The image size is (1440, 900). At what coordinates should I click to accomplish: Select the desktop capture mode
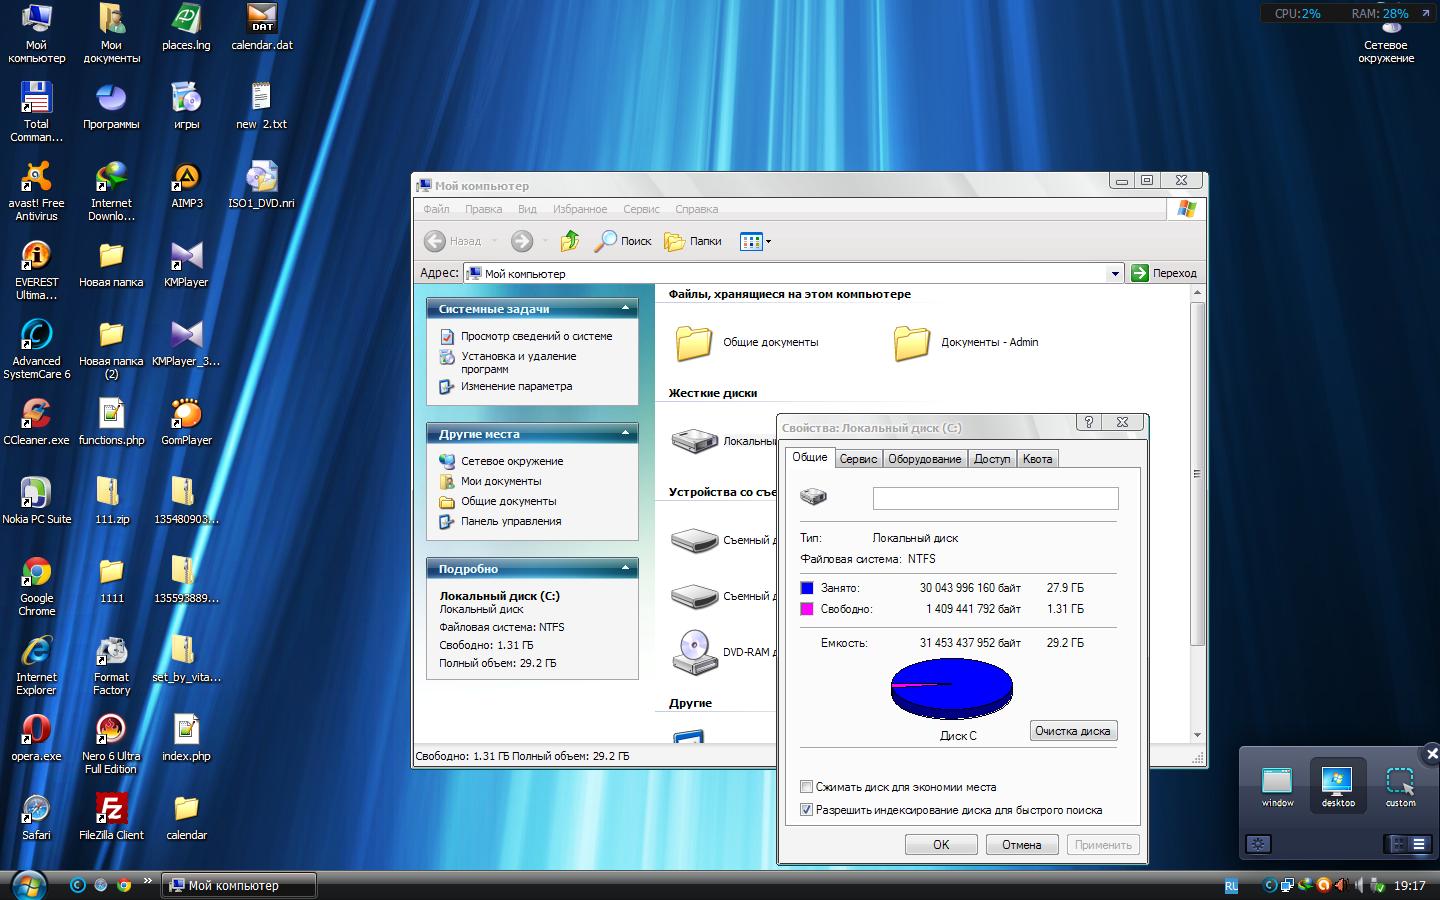1337,785
